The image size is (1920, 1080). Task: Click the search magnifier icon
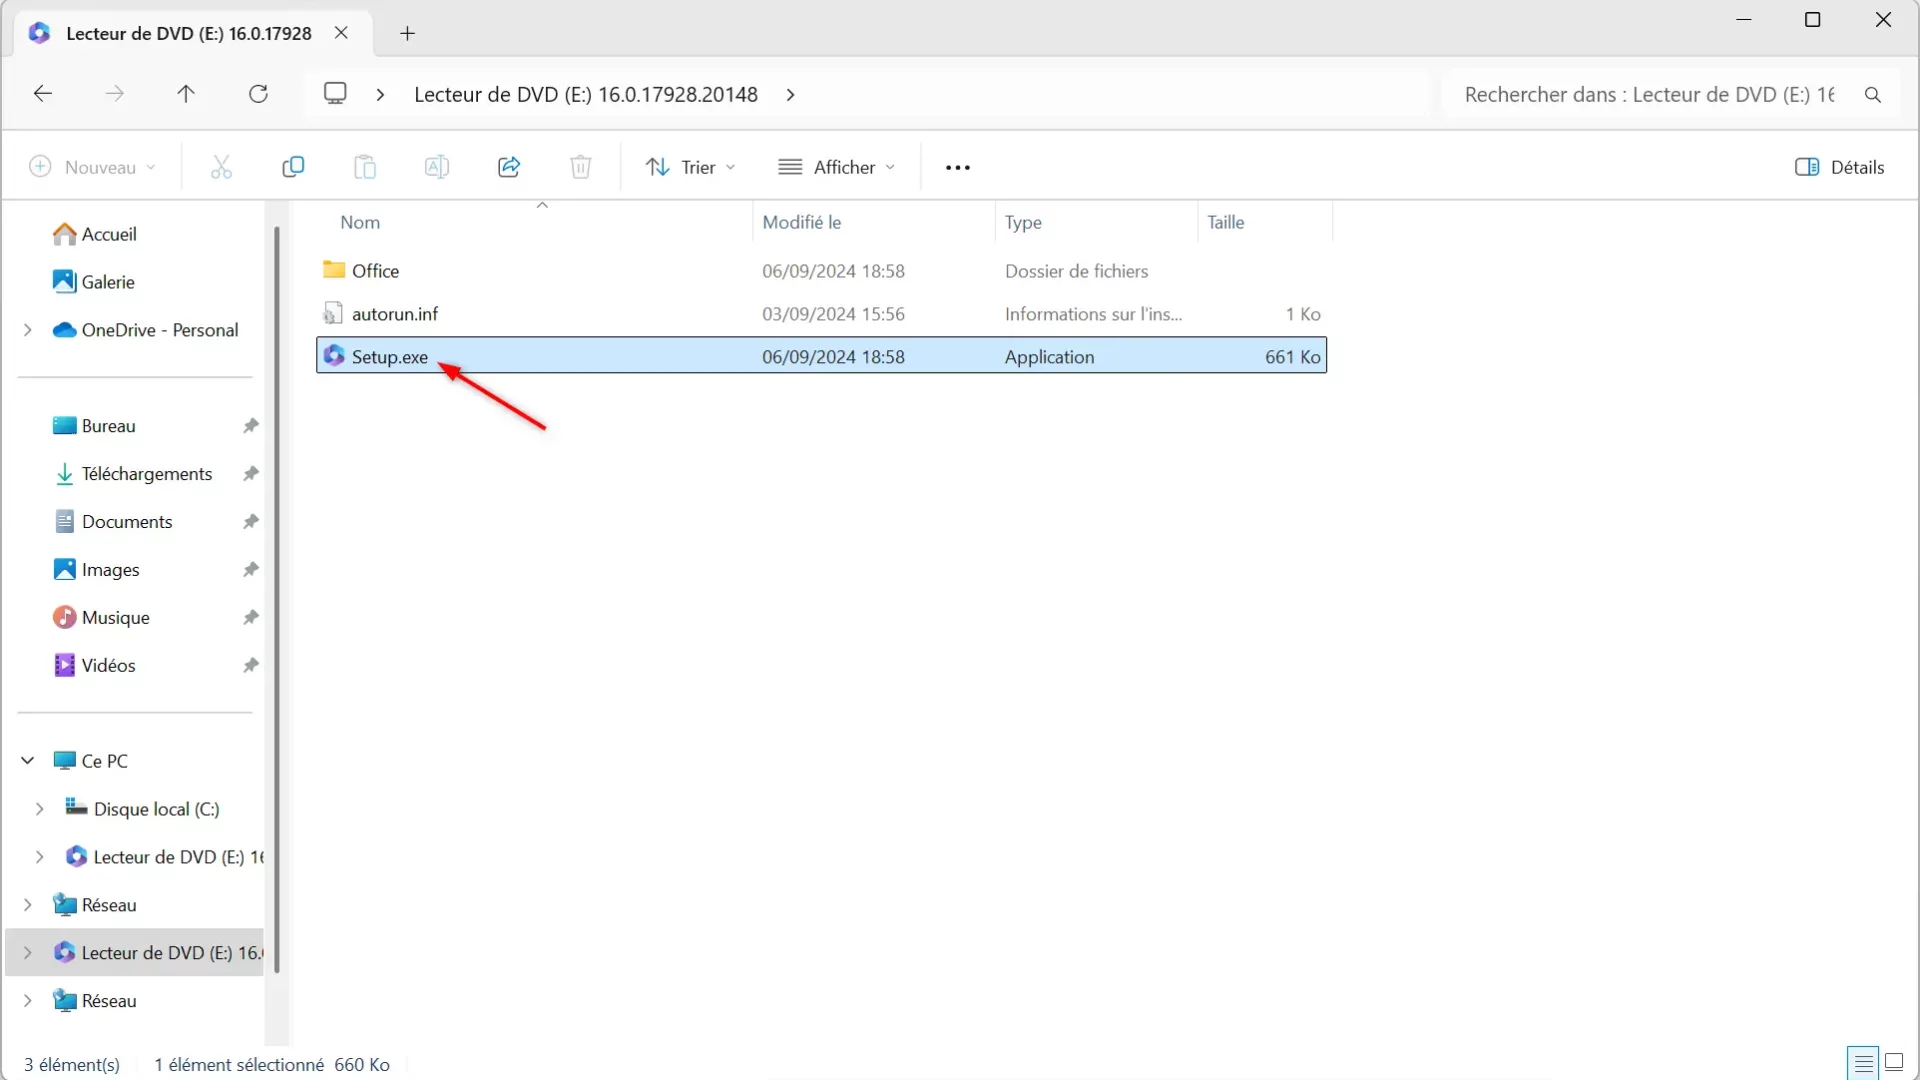[x=1873, y=95]
